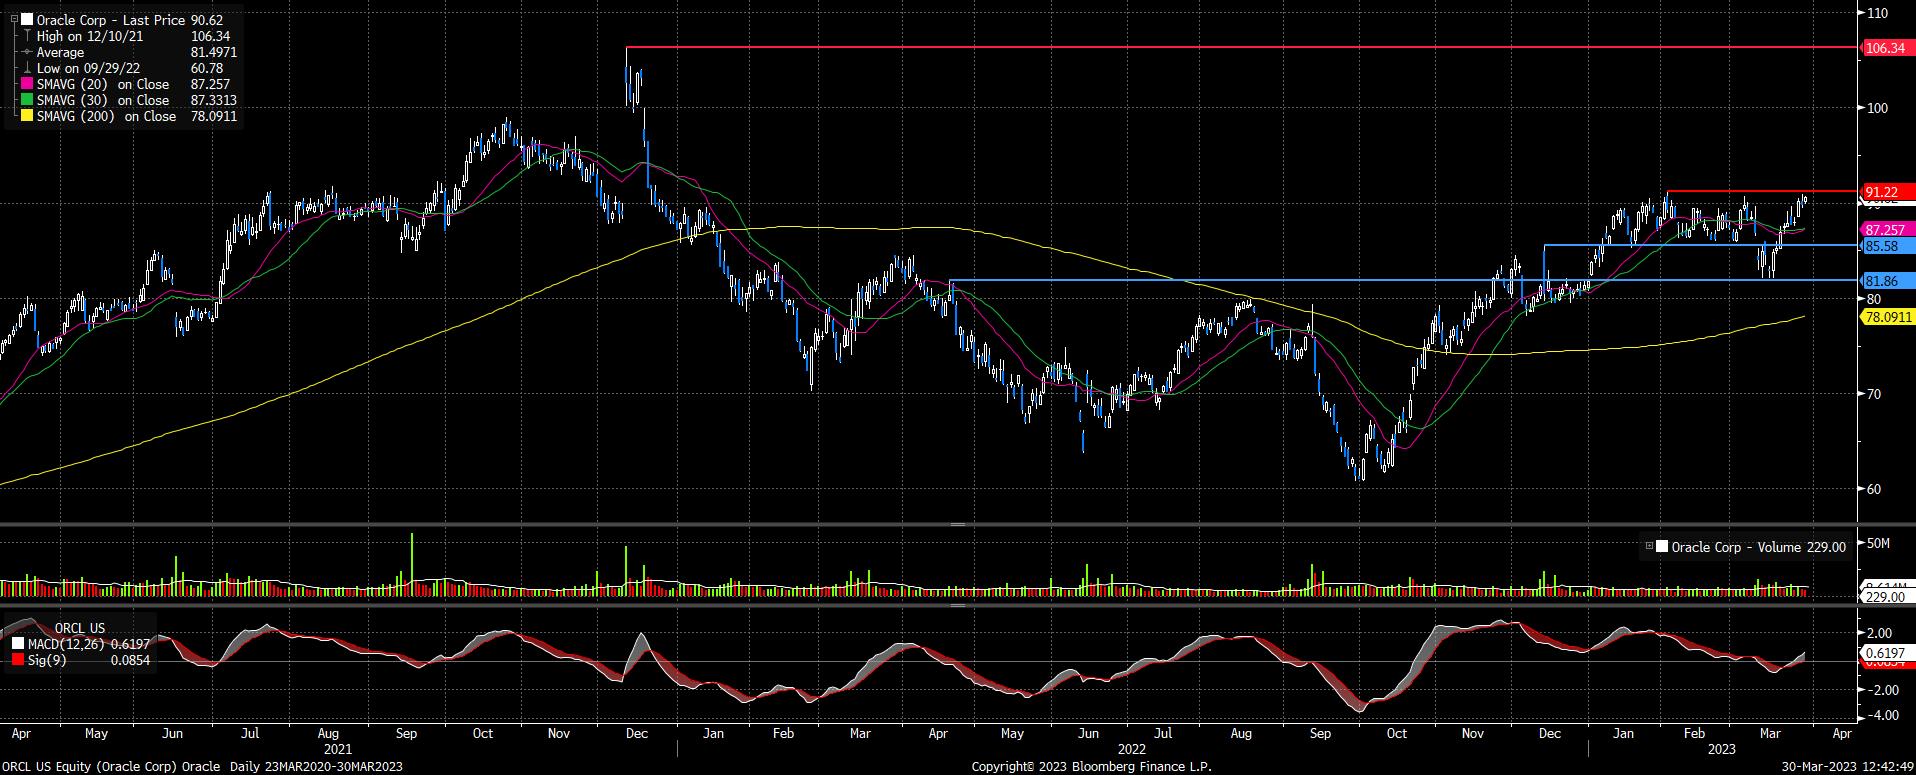Image resolution: width=1916 pixels, height=775 pixels.
Task: Click the 'ORCL US Equity (Oracle Corp)' footer text
Action: coord(91,767)
